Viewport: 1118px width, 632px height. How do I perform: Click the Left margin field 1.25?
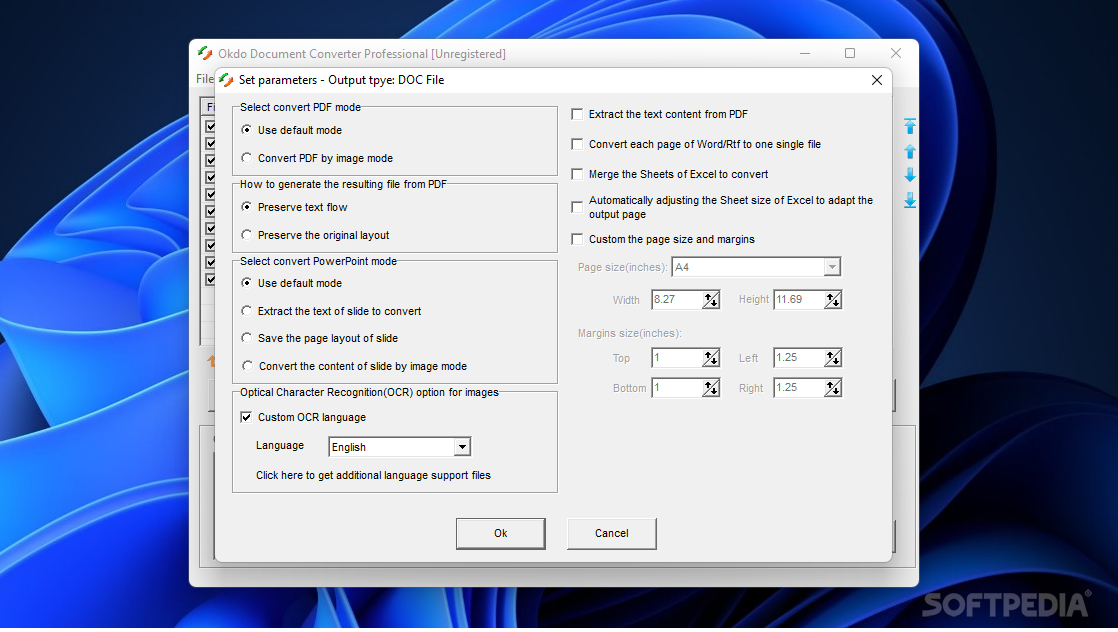pos(799,358)
